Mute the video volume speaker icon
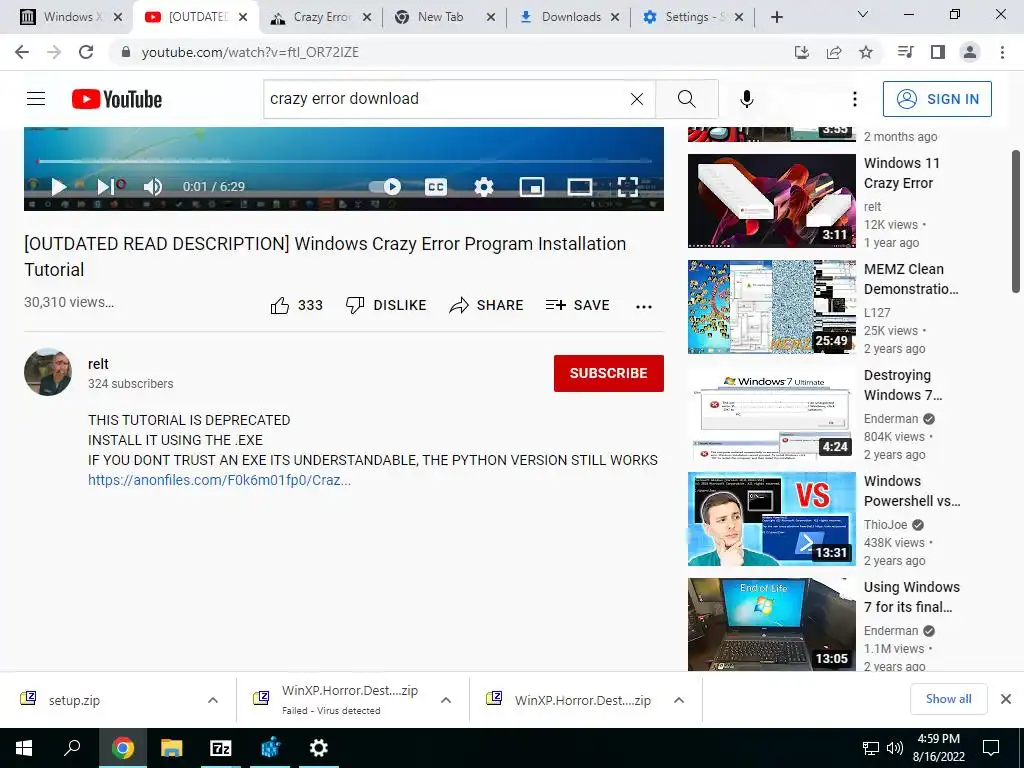The width and height of the screenshot is (1024, 768). coord(152,187)
